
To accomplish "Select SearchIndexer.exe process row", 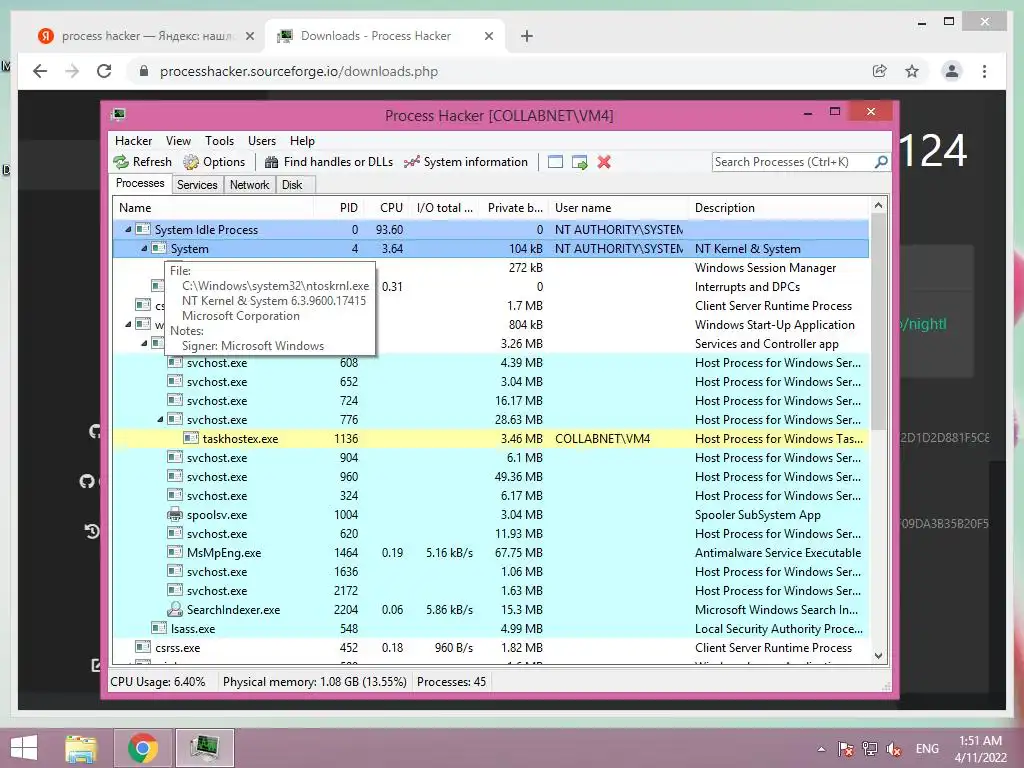I will tap(491, 609).
